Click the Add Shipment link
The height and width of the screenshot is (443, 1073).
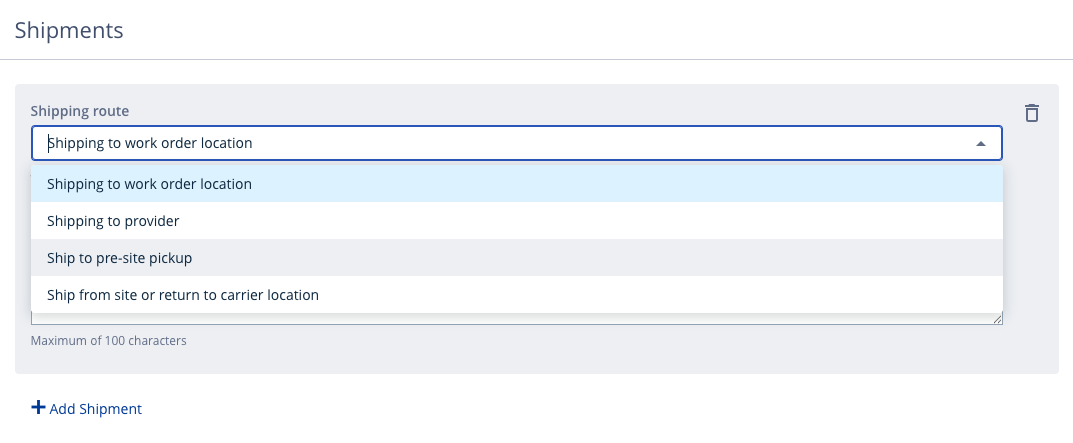click(95, 409)
